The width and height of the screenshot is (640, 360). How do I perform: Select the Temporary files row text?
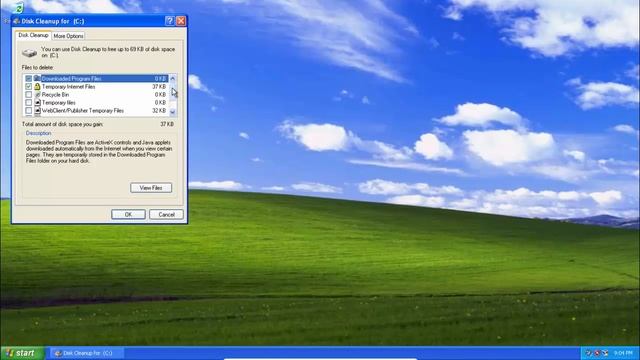59,102
